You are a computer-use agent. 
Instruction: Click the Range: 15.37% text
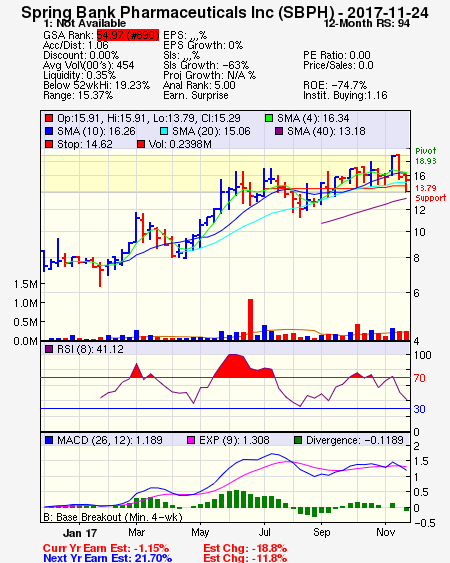coord(78,96)
